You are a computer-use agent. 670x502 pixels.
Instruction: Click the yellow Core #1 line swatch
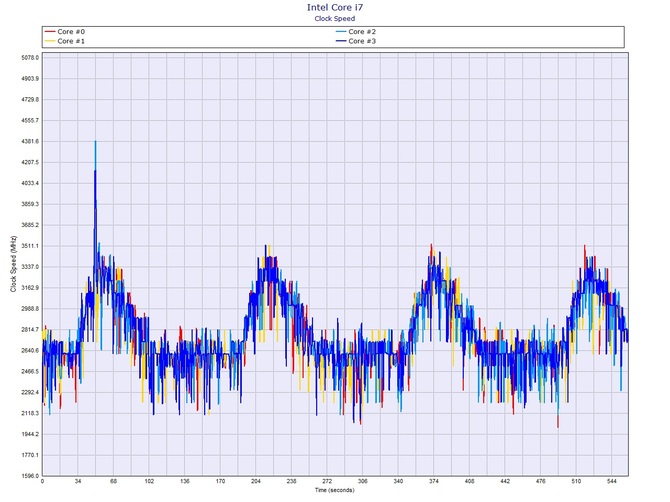coord(50,41)
